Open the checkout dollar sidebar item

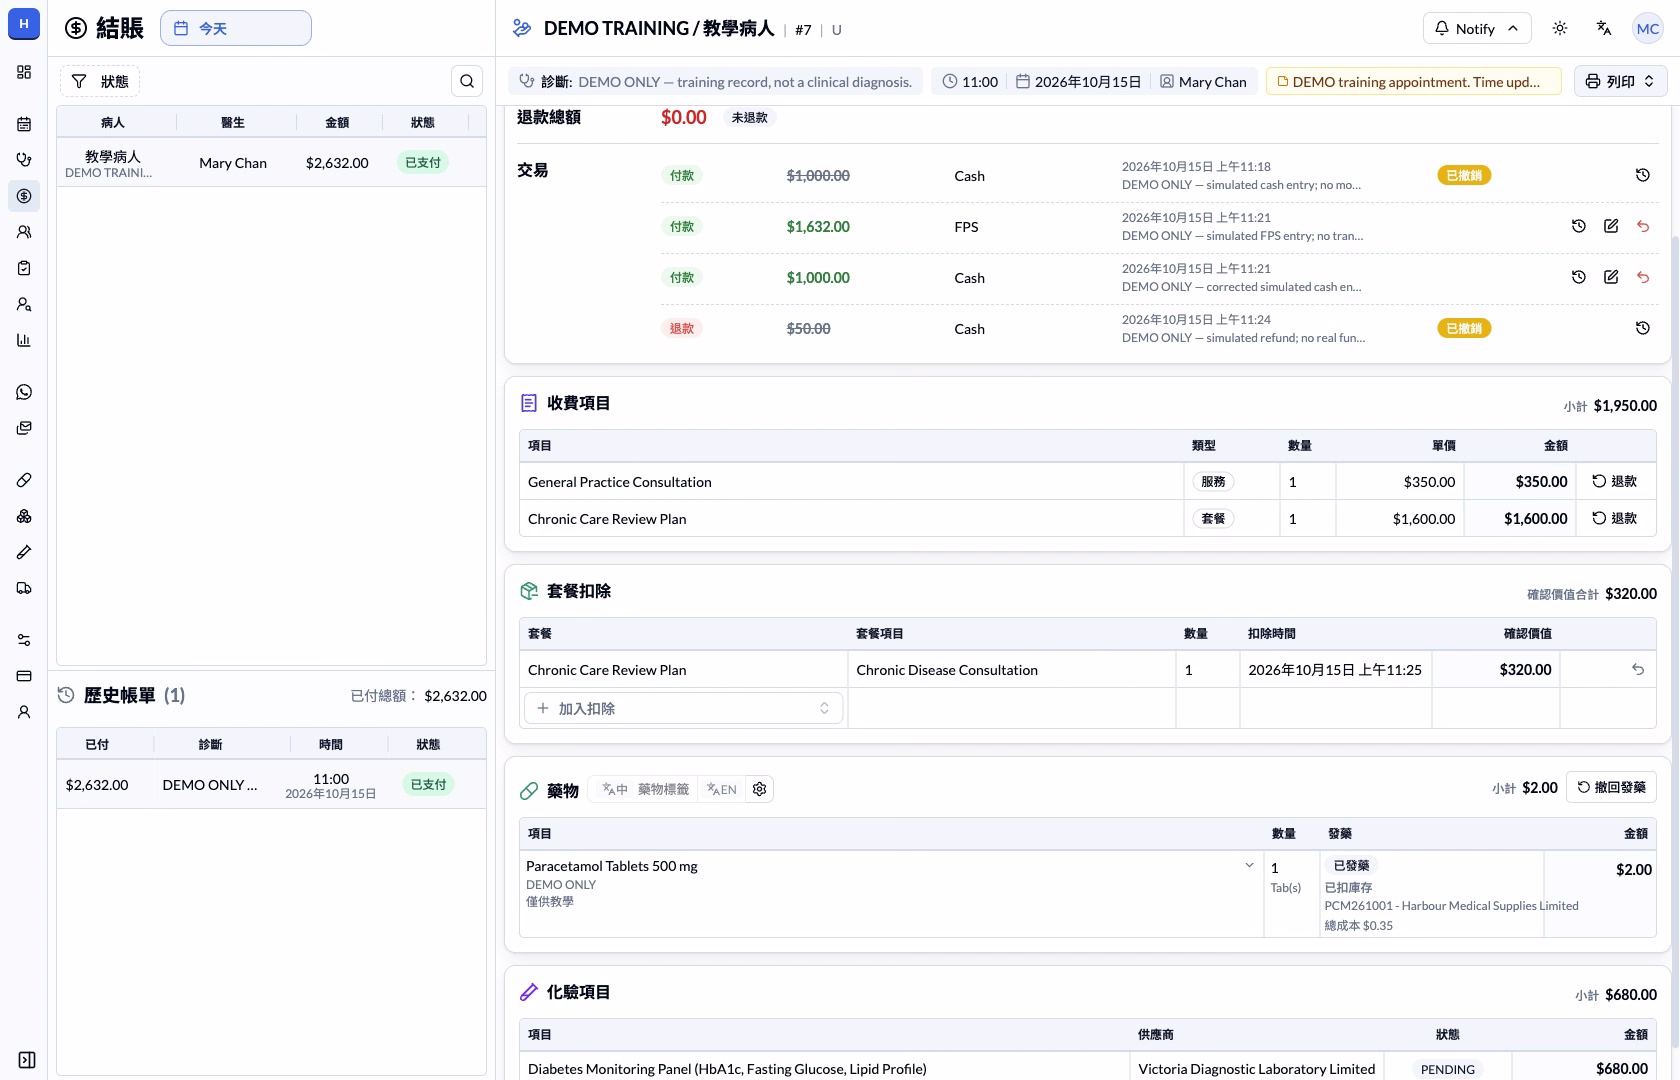point(24,196)
